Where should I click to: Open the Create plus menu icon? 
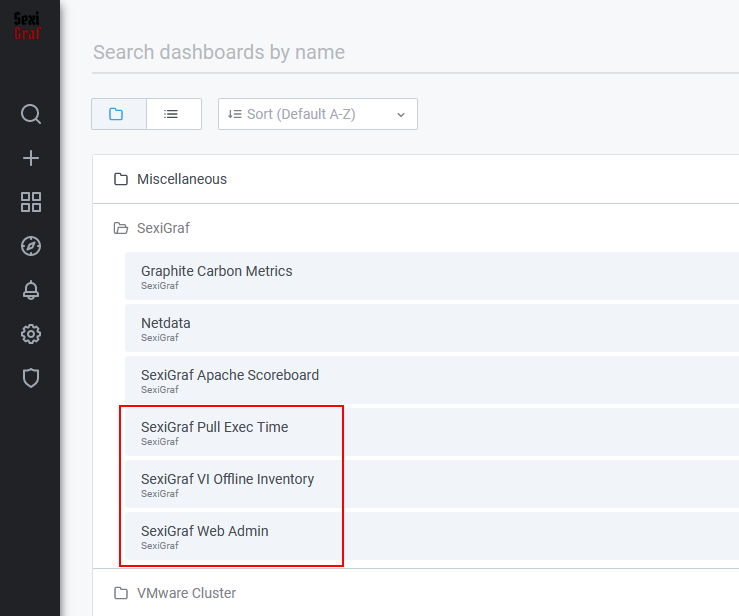(x=31, y=158)
